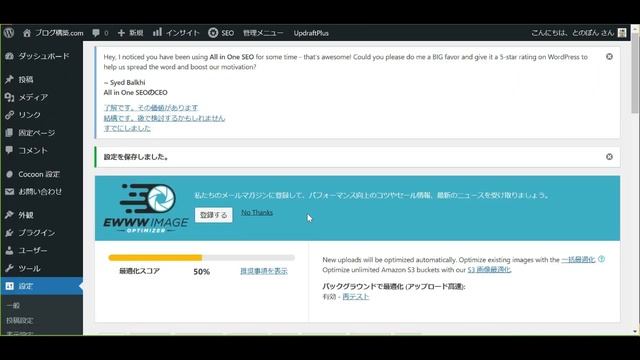
Task: Open ツール wrench icon in sidebar
Action: tap(9, 268)
